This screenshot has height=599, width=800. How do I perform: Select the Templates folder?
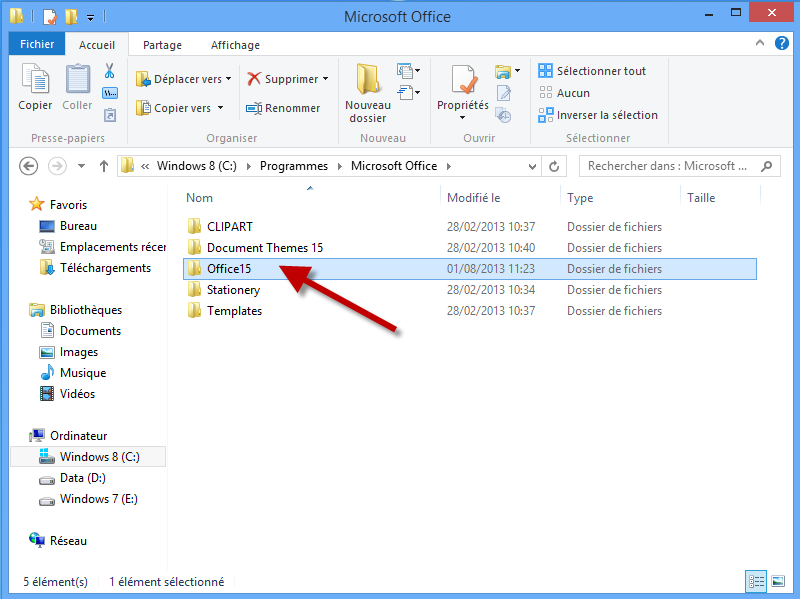[x=234, y=311]
